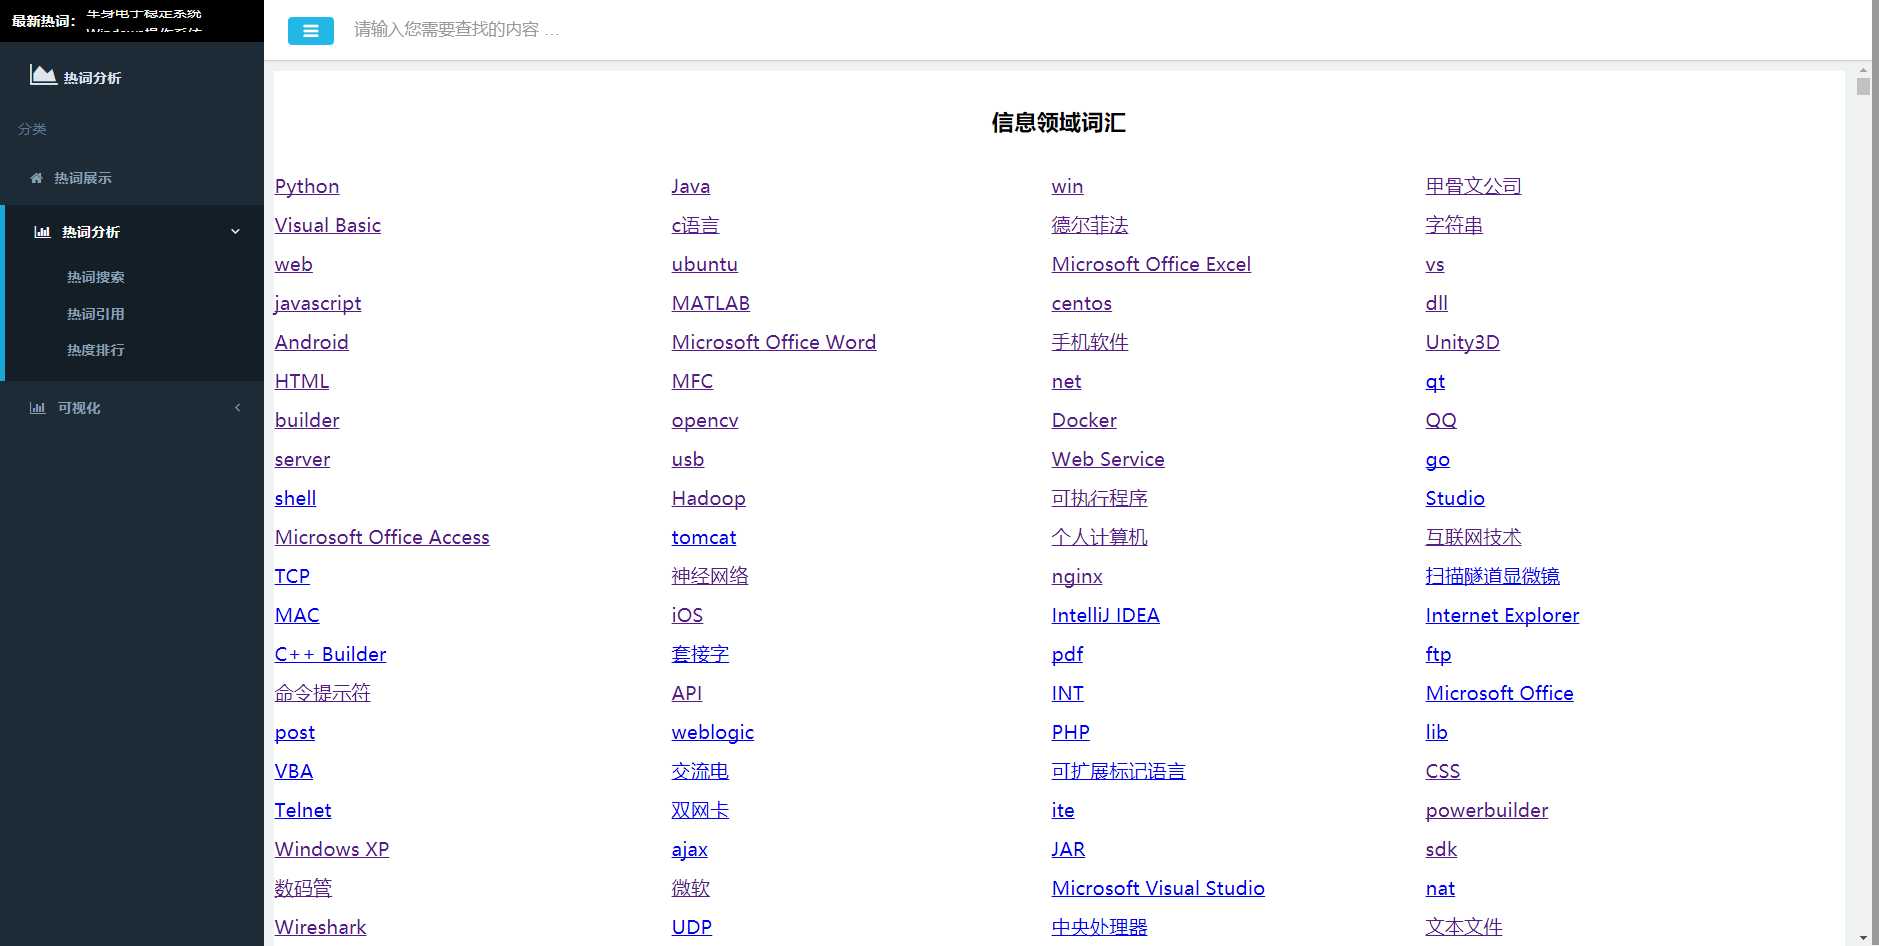Open the nginx link

(1078, 576)
